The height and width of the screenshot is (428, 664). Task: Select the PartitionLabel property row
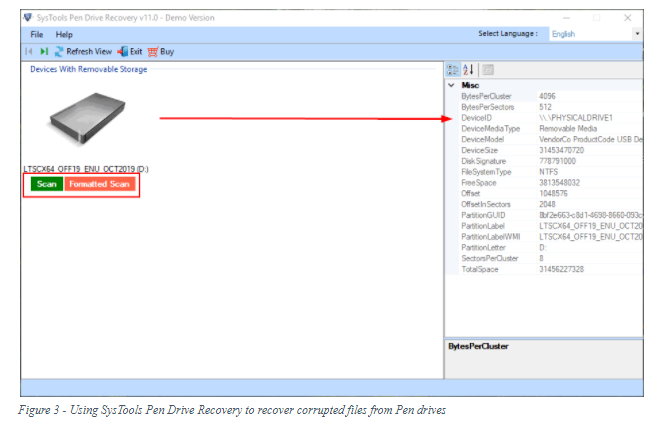point(551,226)
